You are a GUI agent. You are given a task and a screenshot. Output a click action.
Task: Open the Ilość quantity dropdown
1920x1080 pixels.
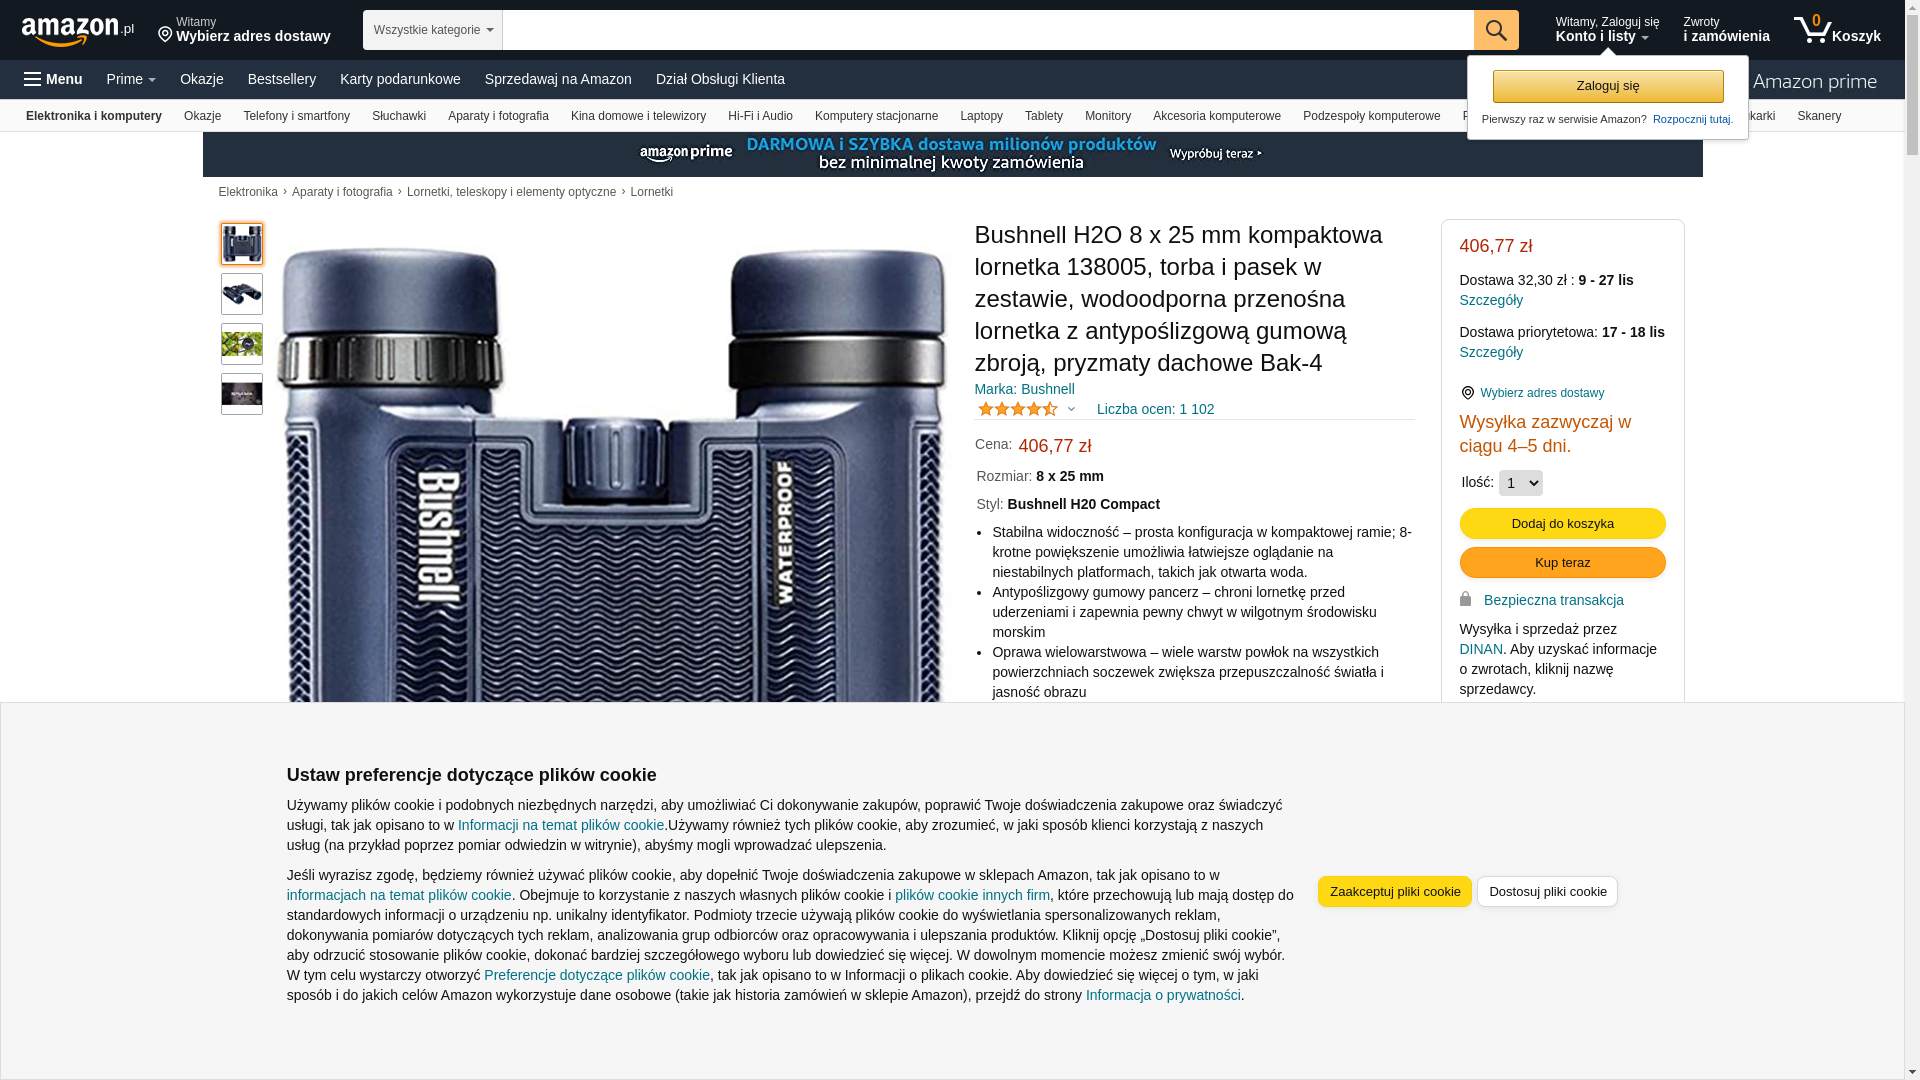(x=1520, y=483)
